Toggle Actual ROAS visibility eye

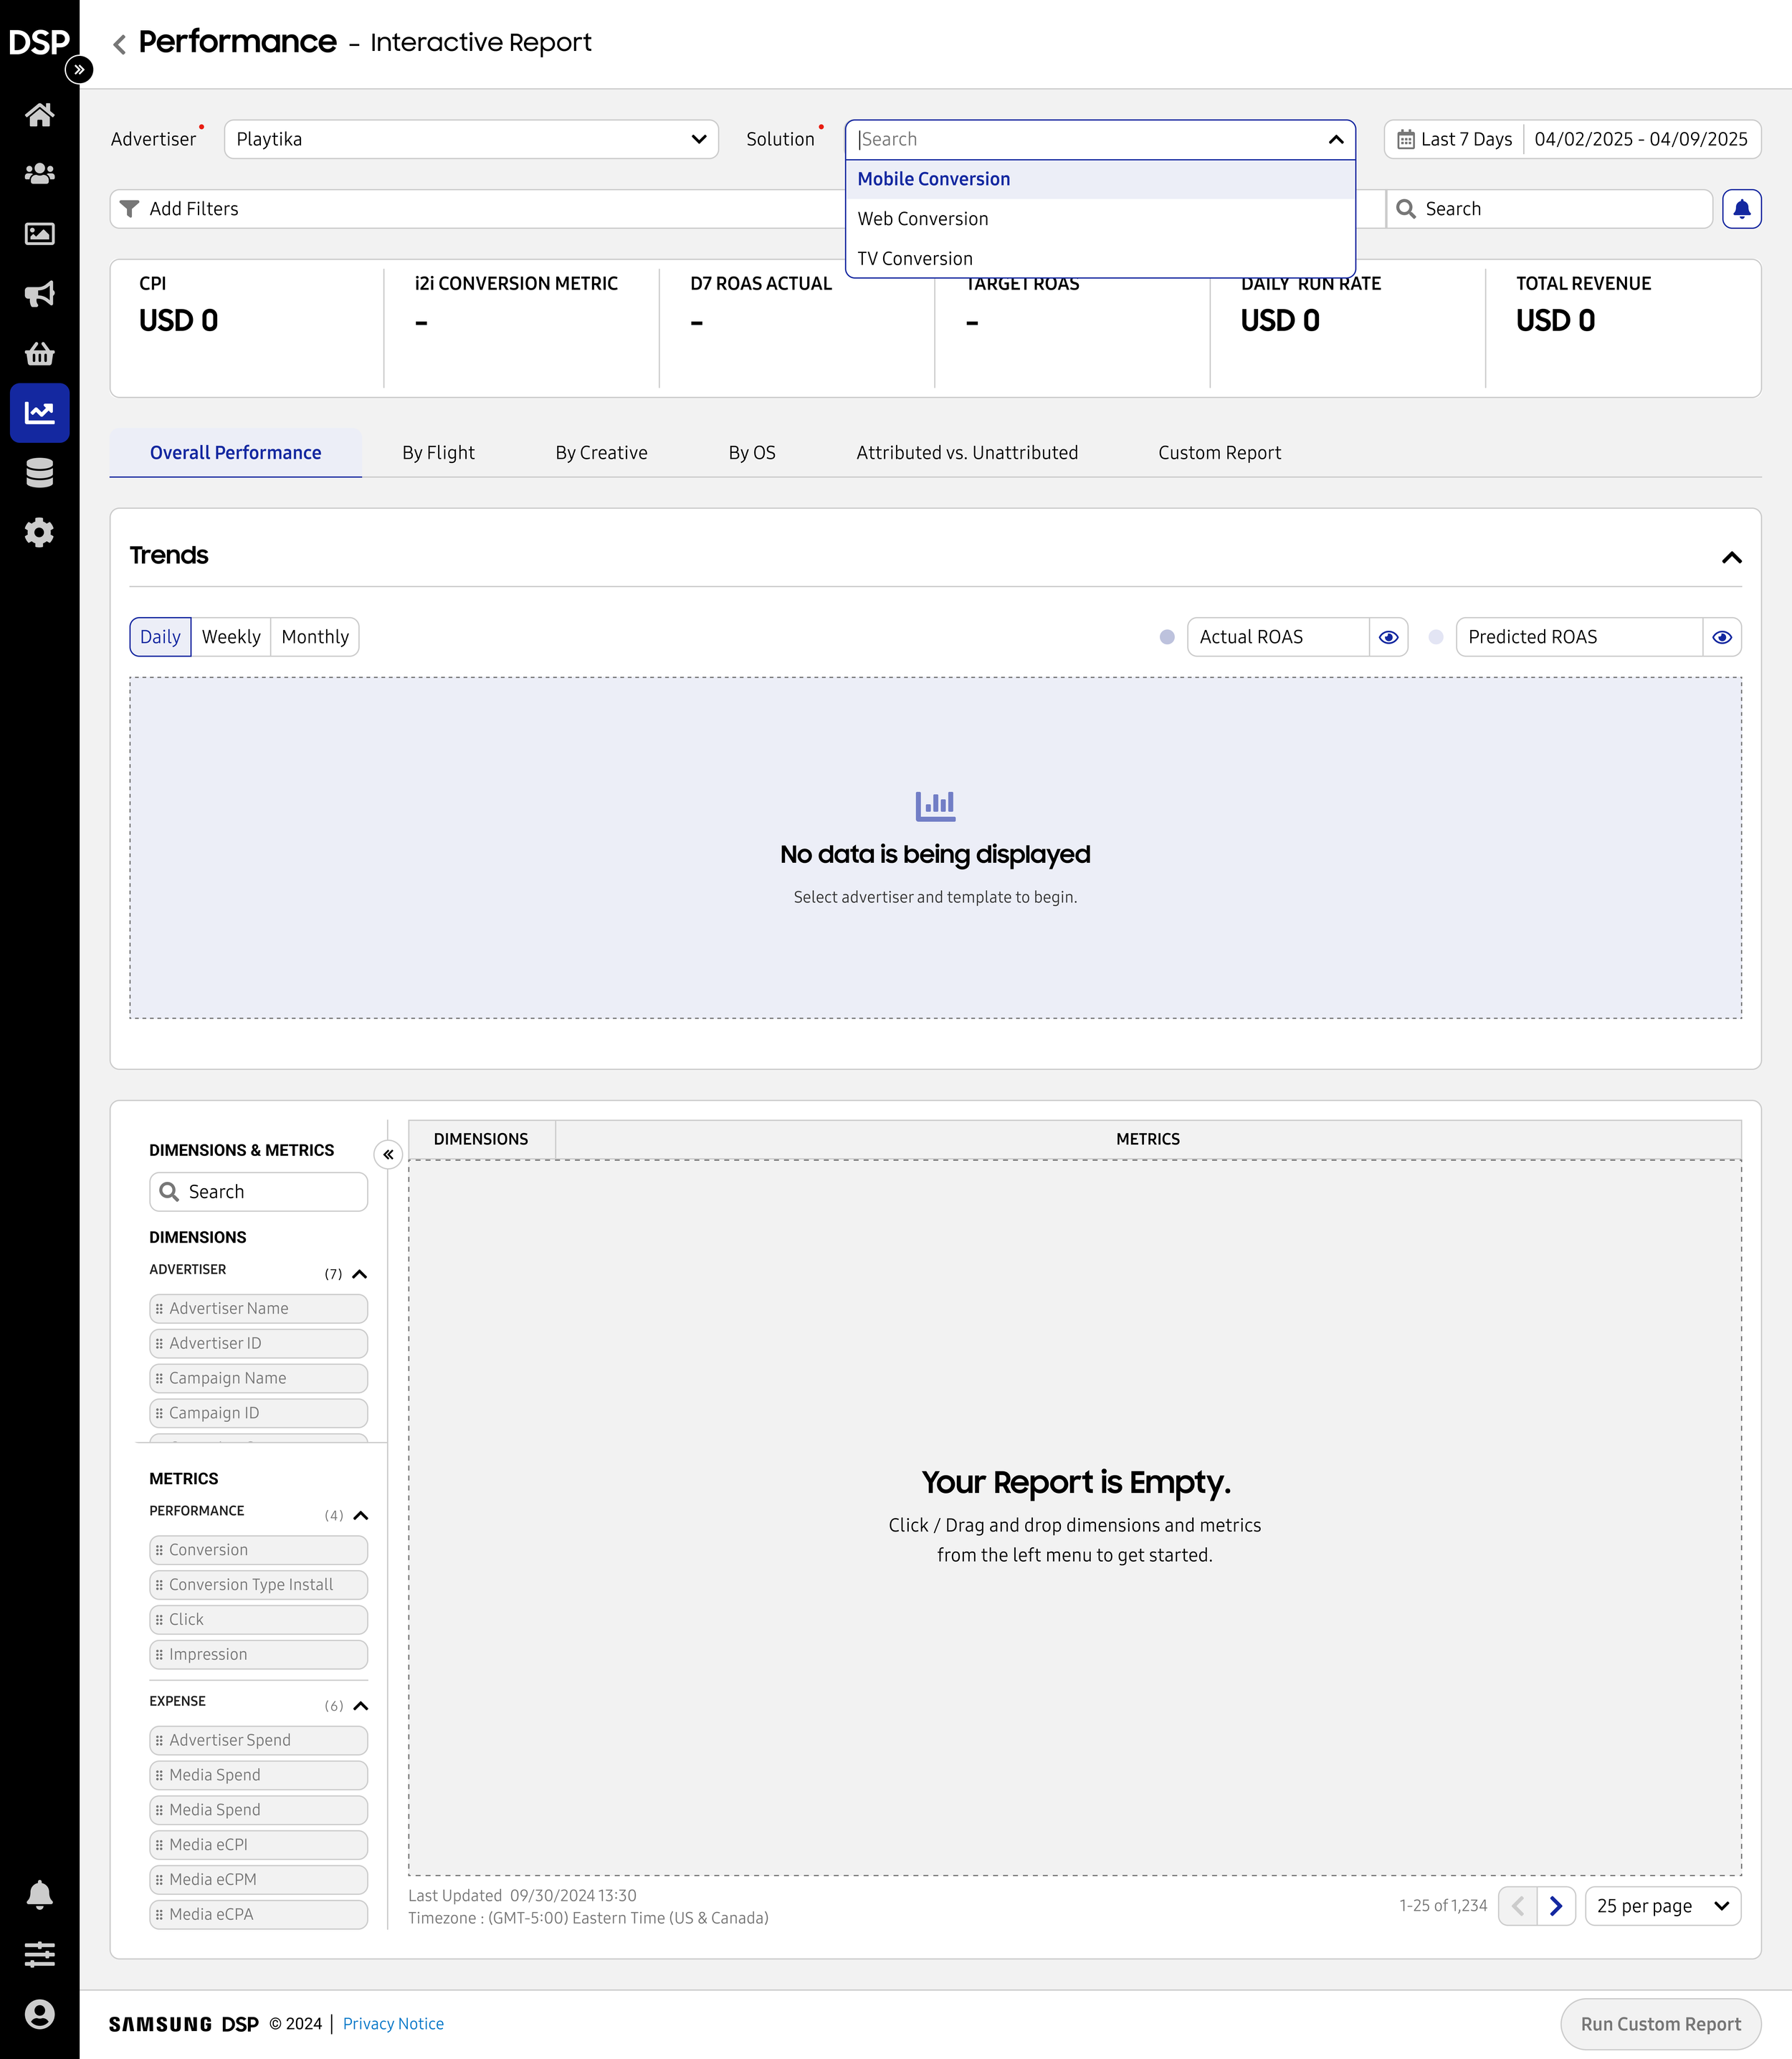(x=1388, y=637)
